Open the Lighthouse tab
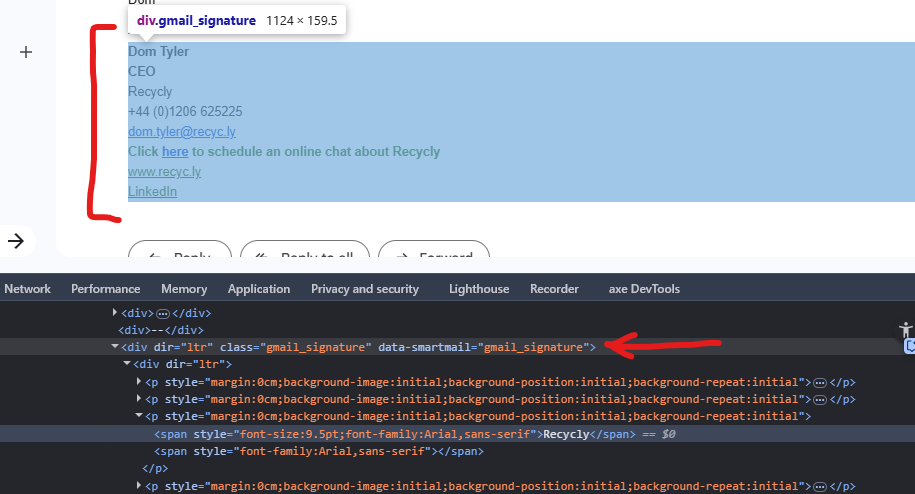 click(x=479, y=289)
